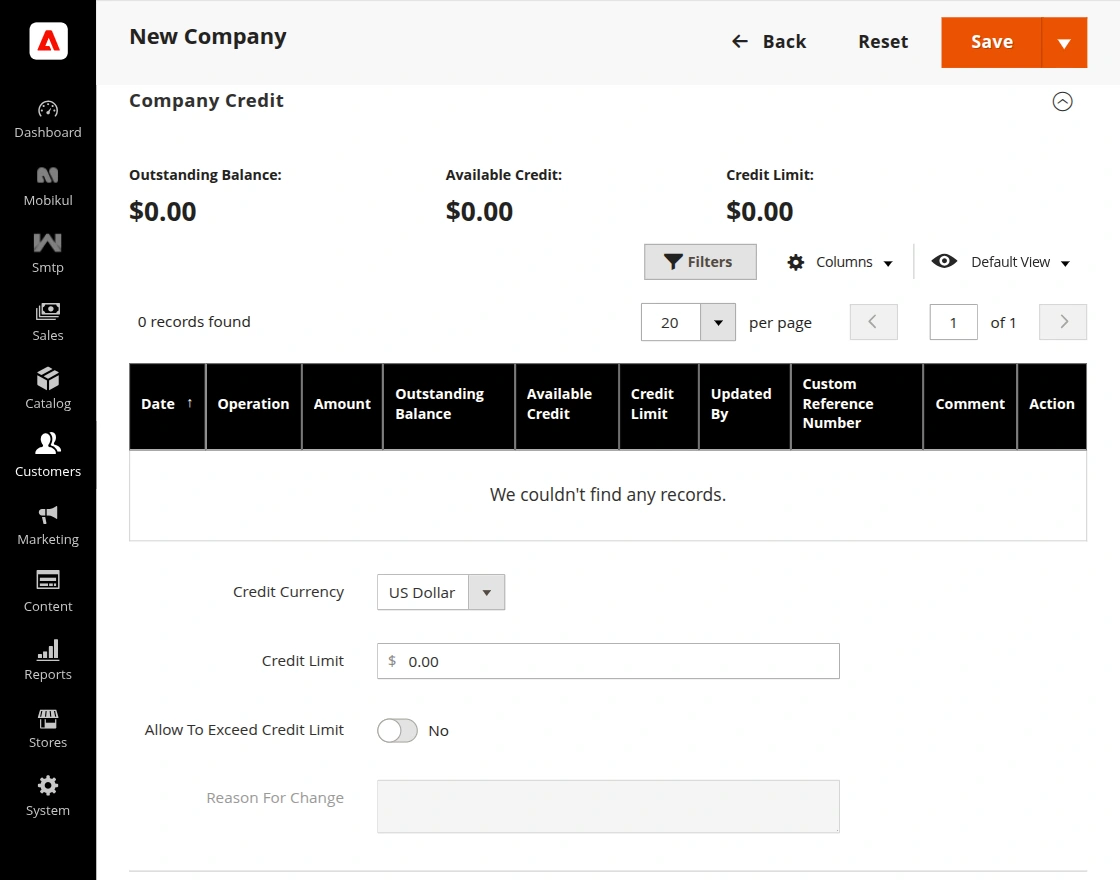Open the Stores menu
The image size is (1120, 880).
(x=48, y=729)
